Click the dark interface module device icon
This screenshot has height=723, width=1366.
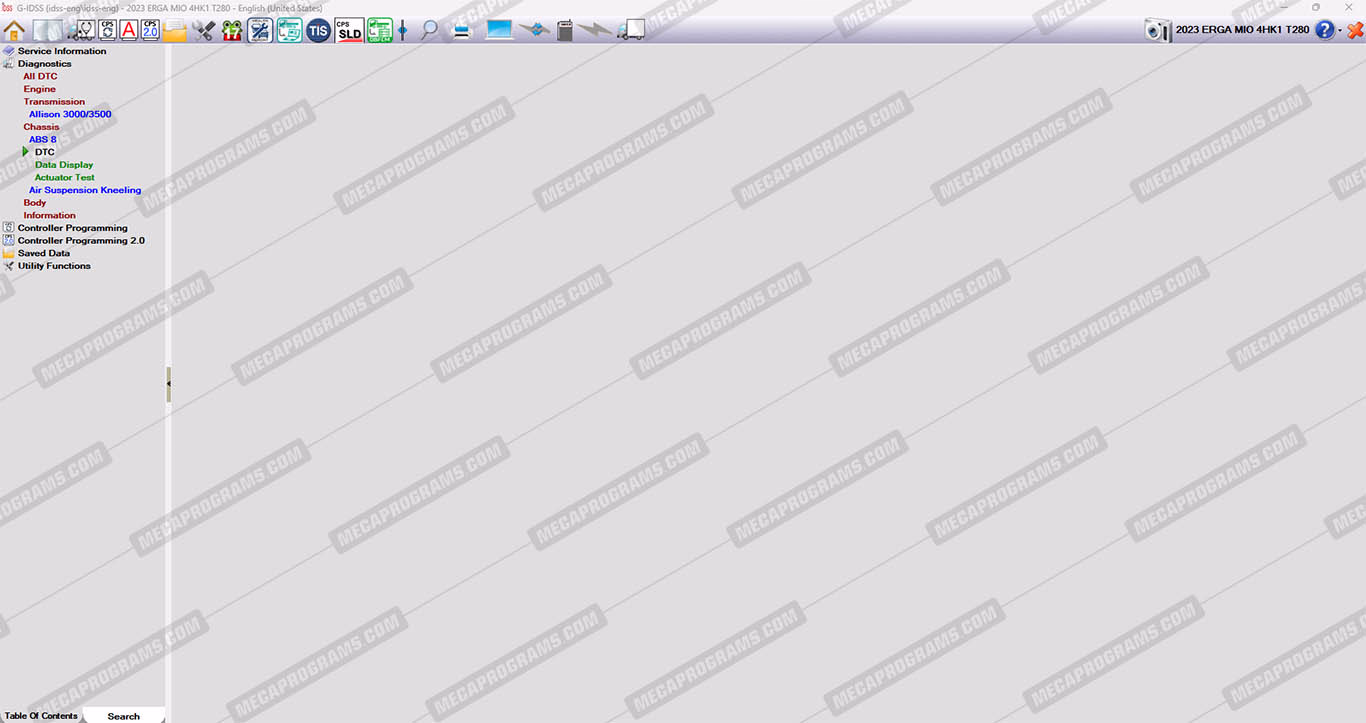click(565, 30)
